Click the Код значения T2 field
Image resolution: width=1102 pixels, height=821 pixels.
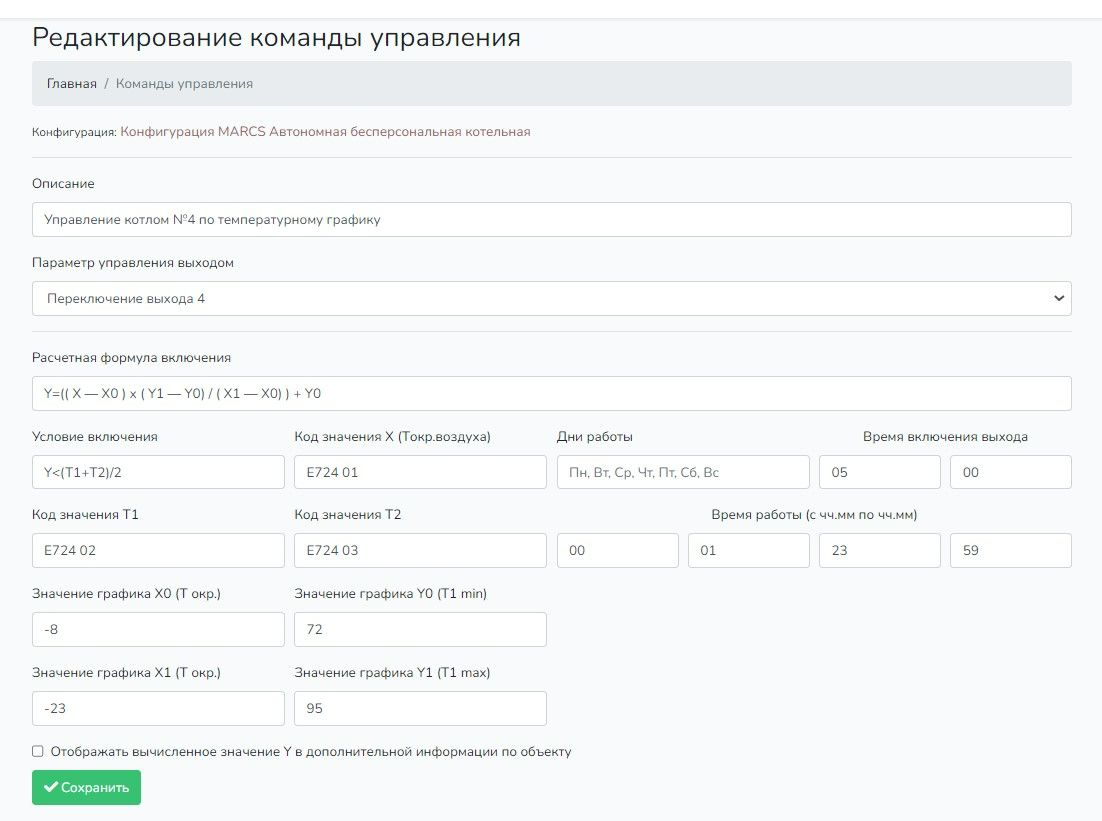point(420,550)
